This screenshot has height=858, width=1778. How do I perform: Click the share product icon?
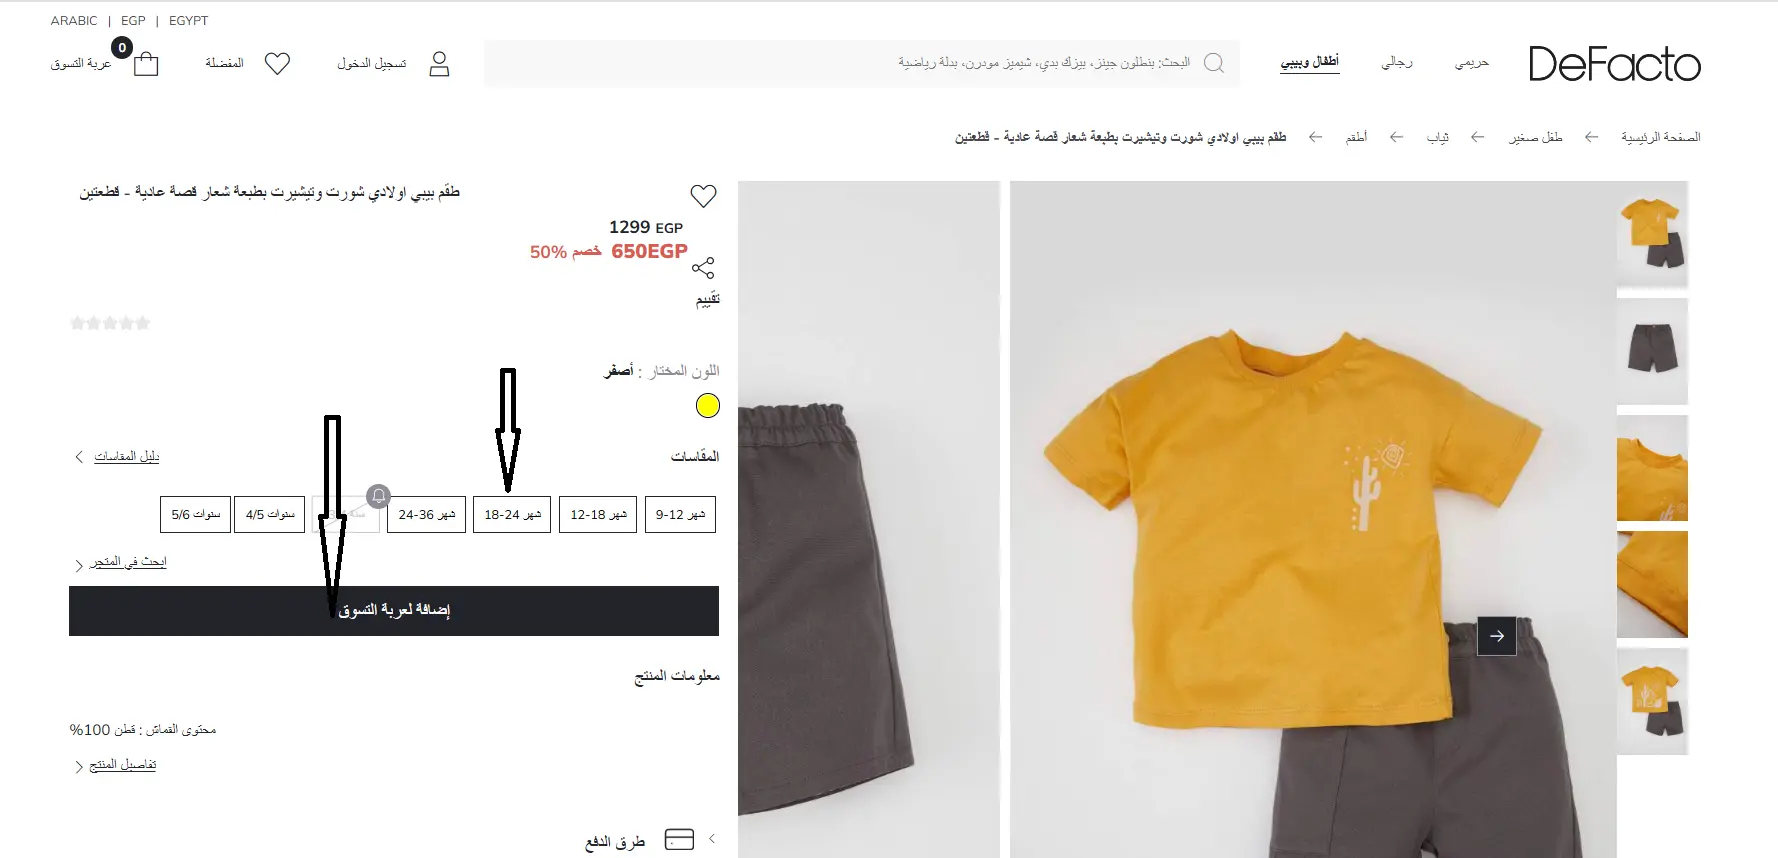point(703,267)
